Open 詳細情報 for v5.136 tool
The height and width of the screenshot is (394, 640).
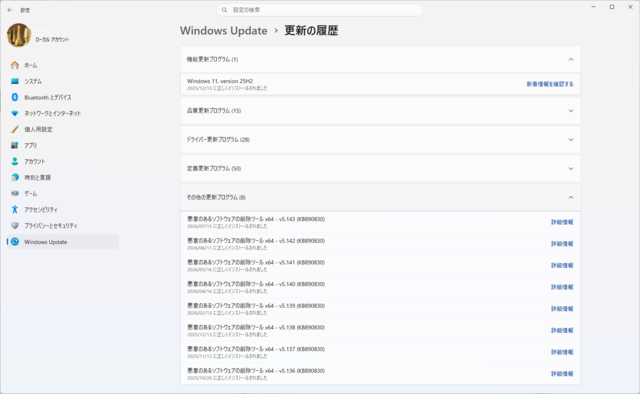click(x=562, y=374)
